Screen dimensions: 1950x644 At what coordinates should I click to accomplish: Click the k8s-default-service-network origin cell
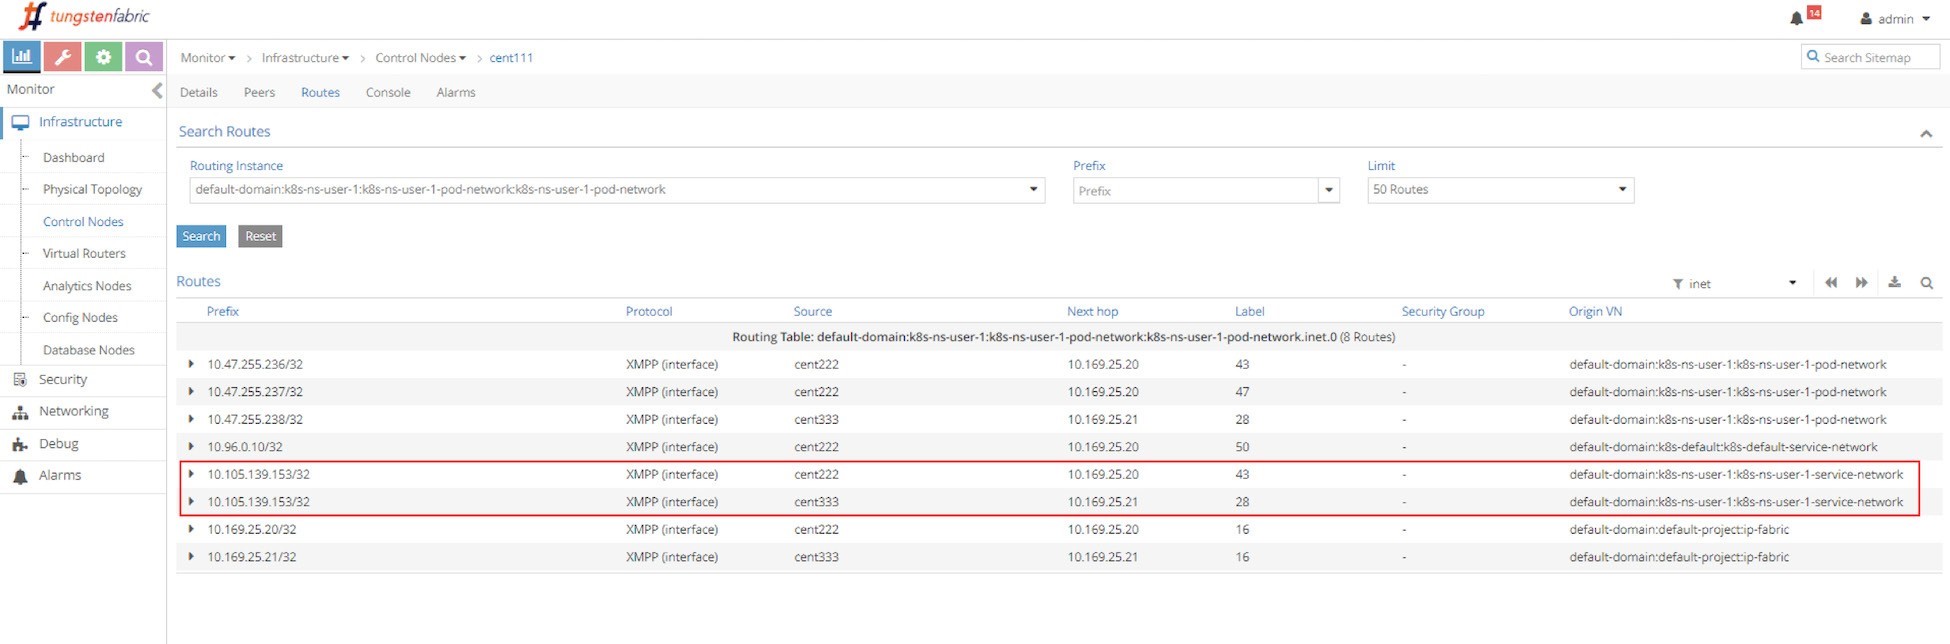1723,447
